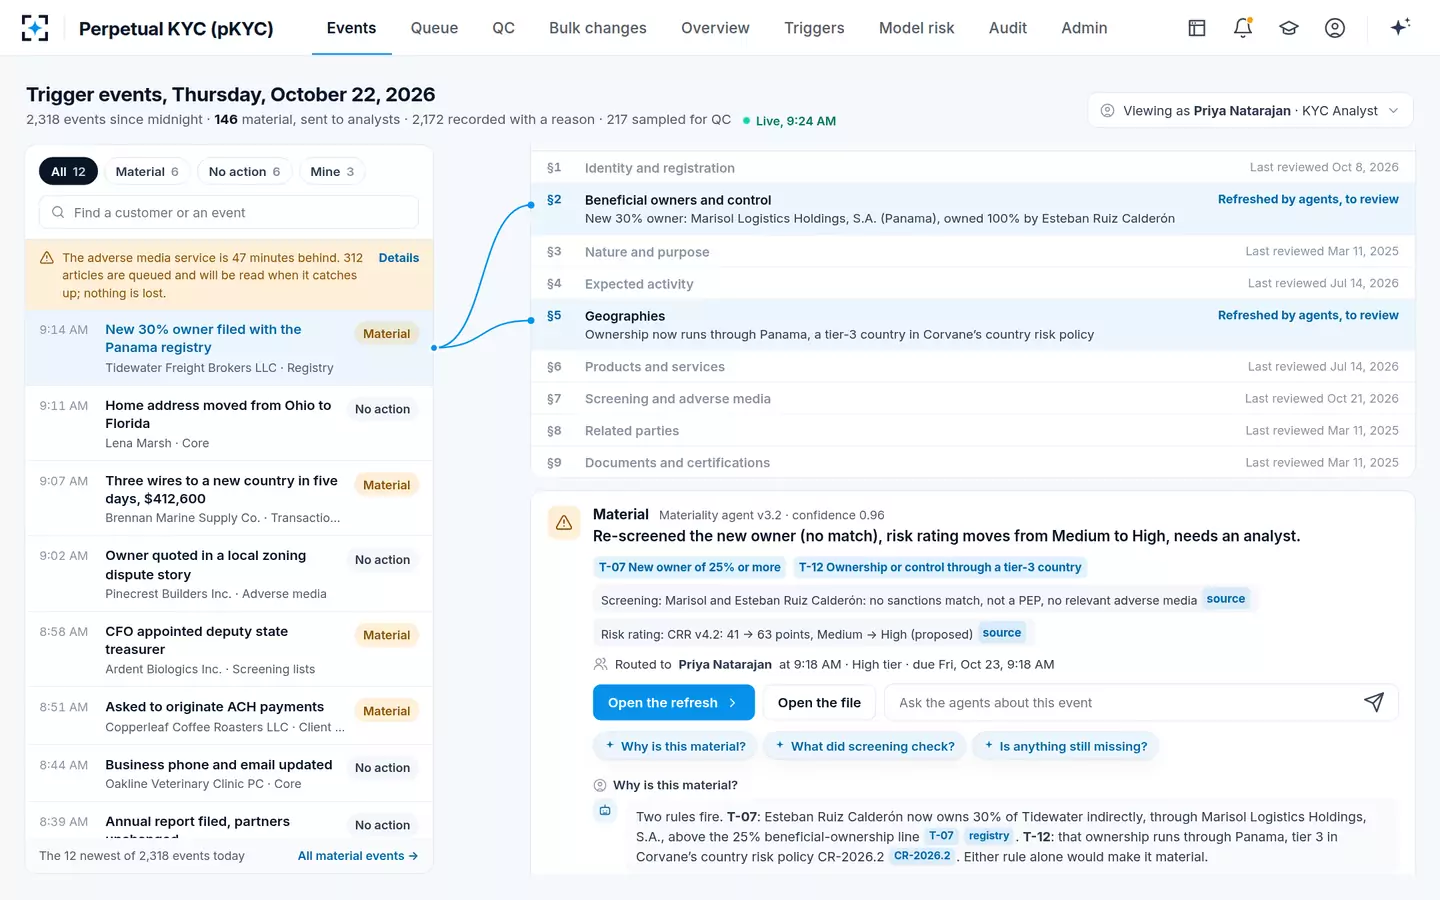1440x900 pixels.
Task: Open the T-07 New owner of 25% or more rule chip
Action: click(x=689, y=567)
